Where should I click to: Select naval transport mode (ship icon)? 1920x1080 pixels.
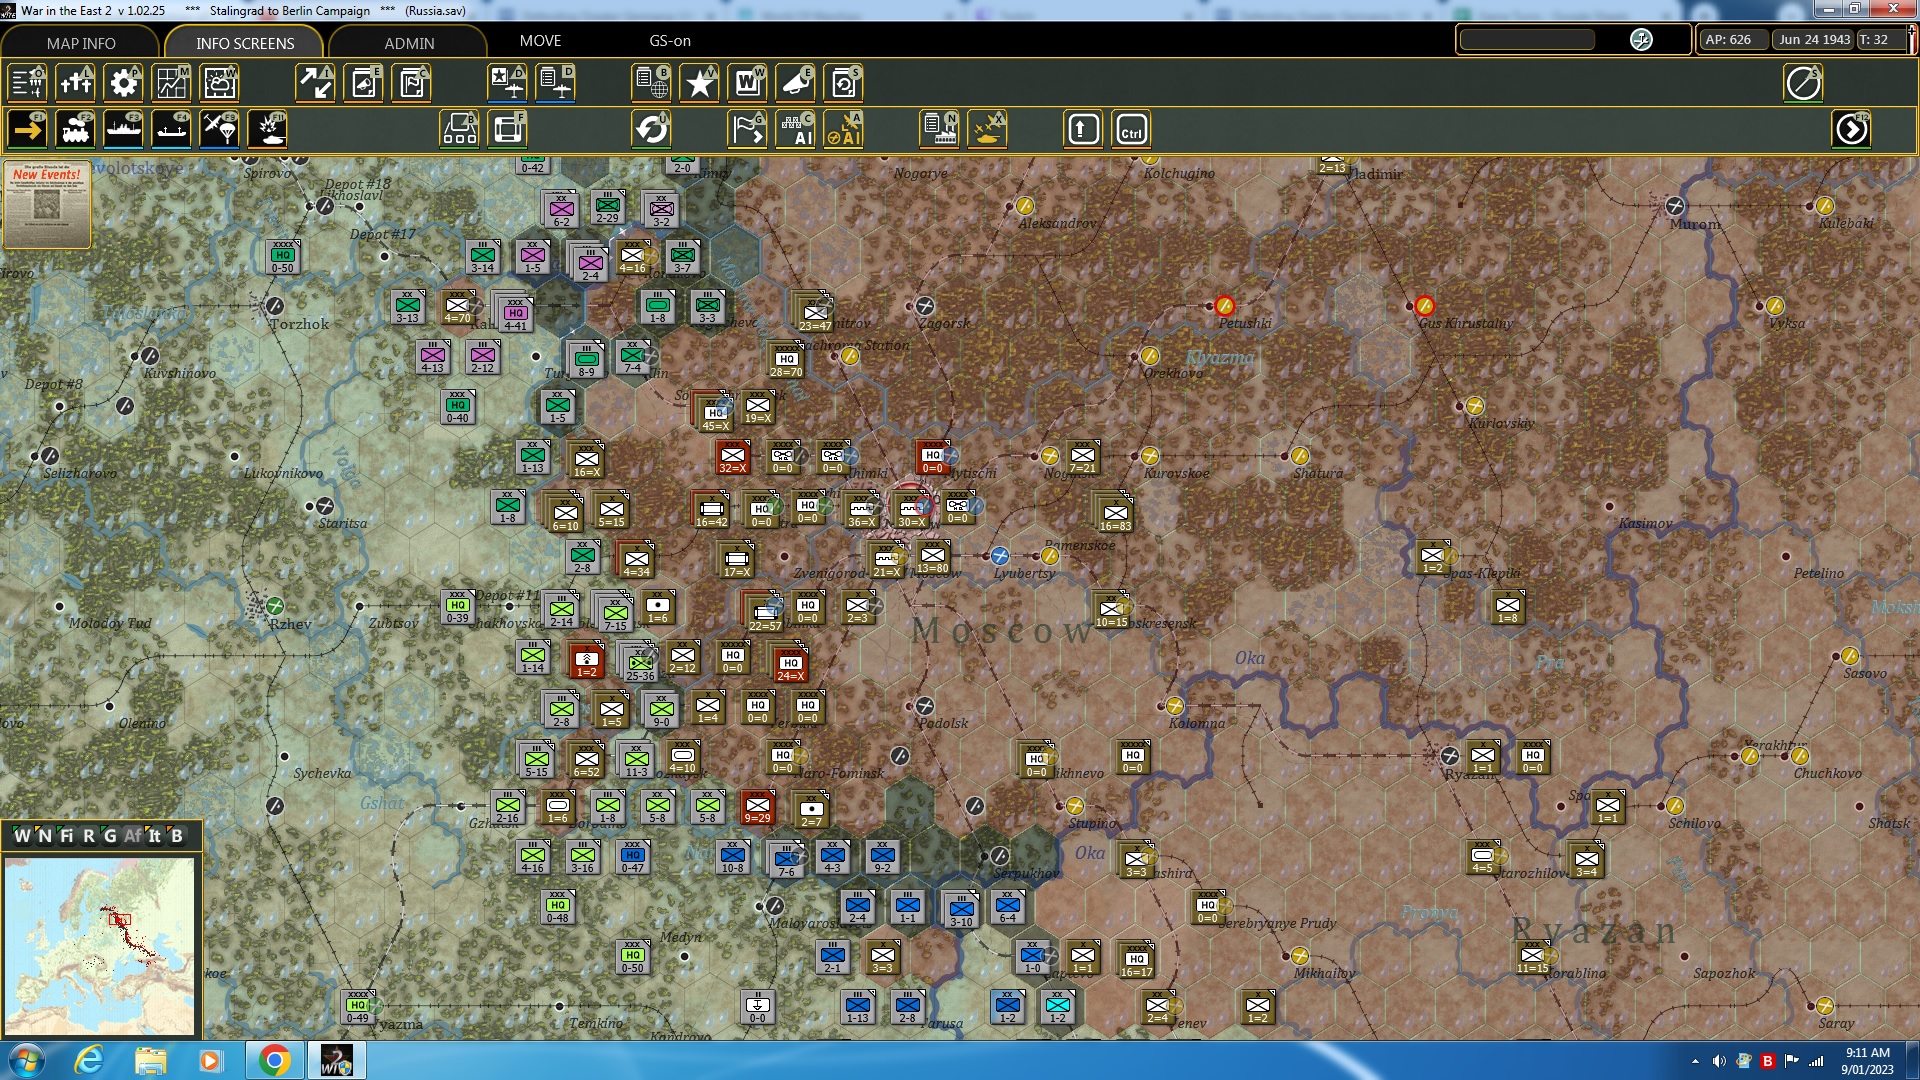(x=124, y=129)
